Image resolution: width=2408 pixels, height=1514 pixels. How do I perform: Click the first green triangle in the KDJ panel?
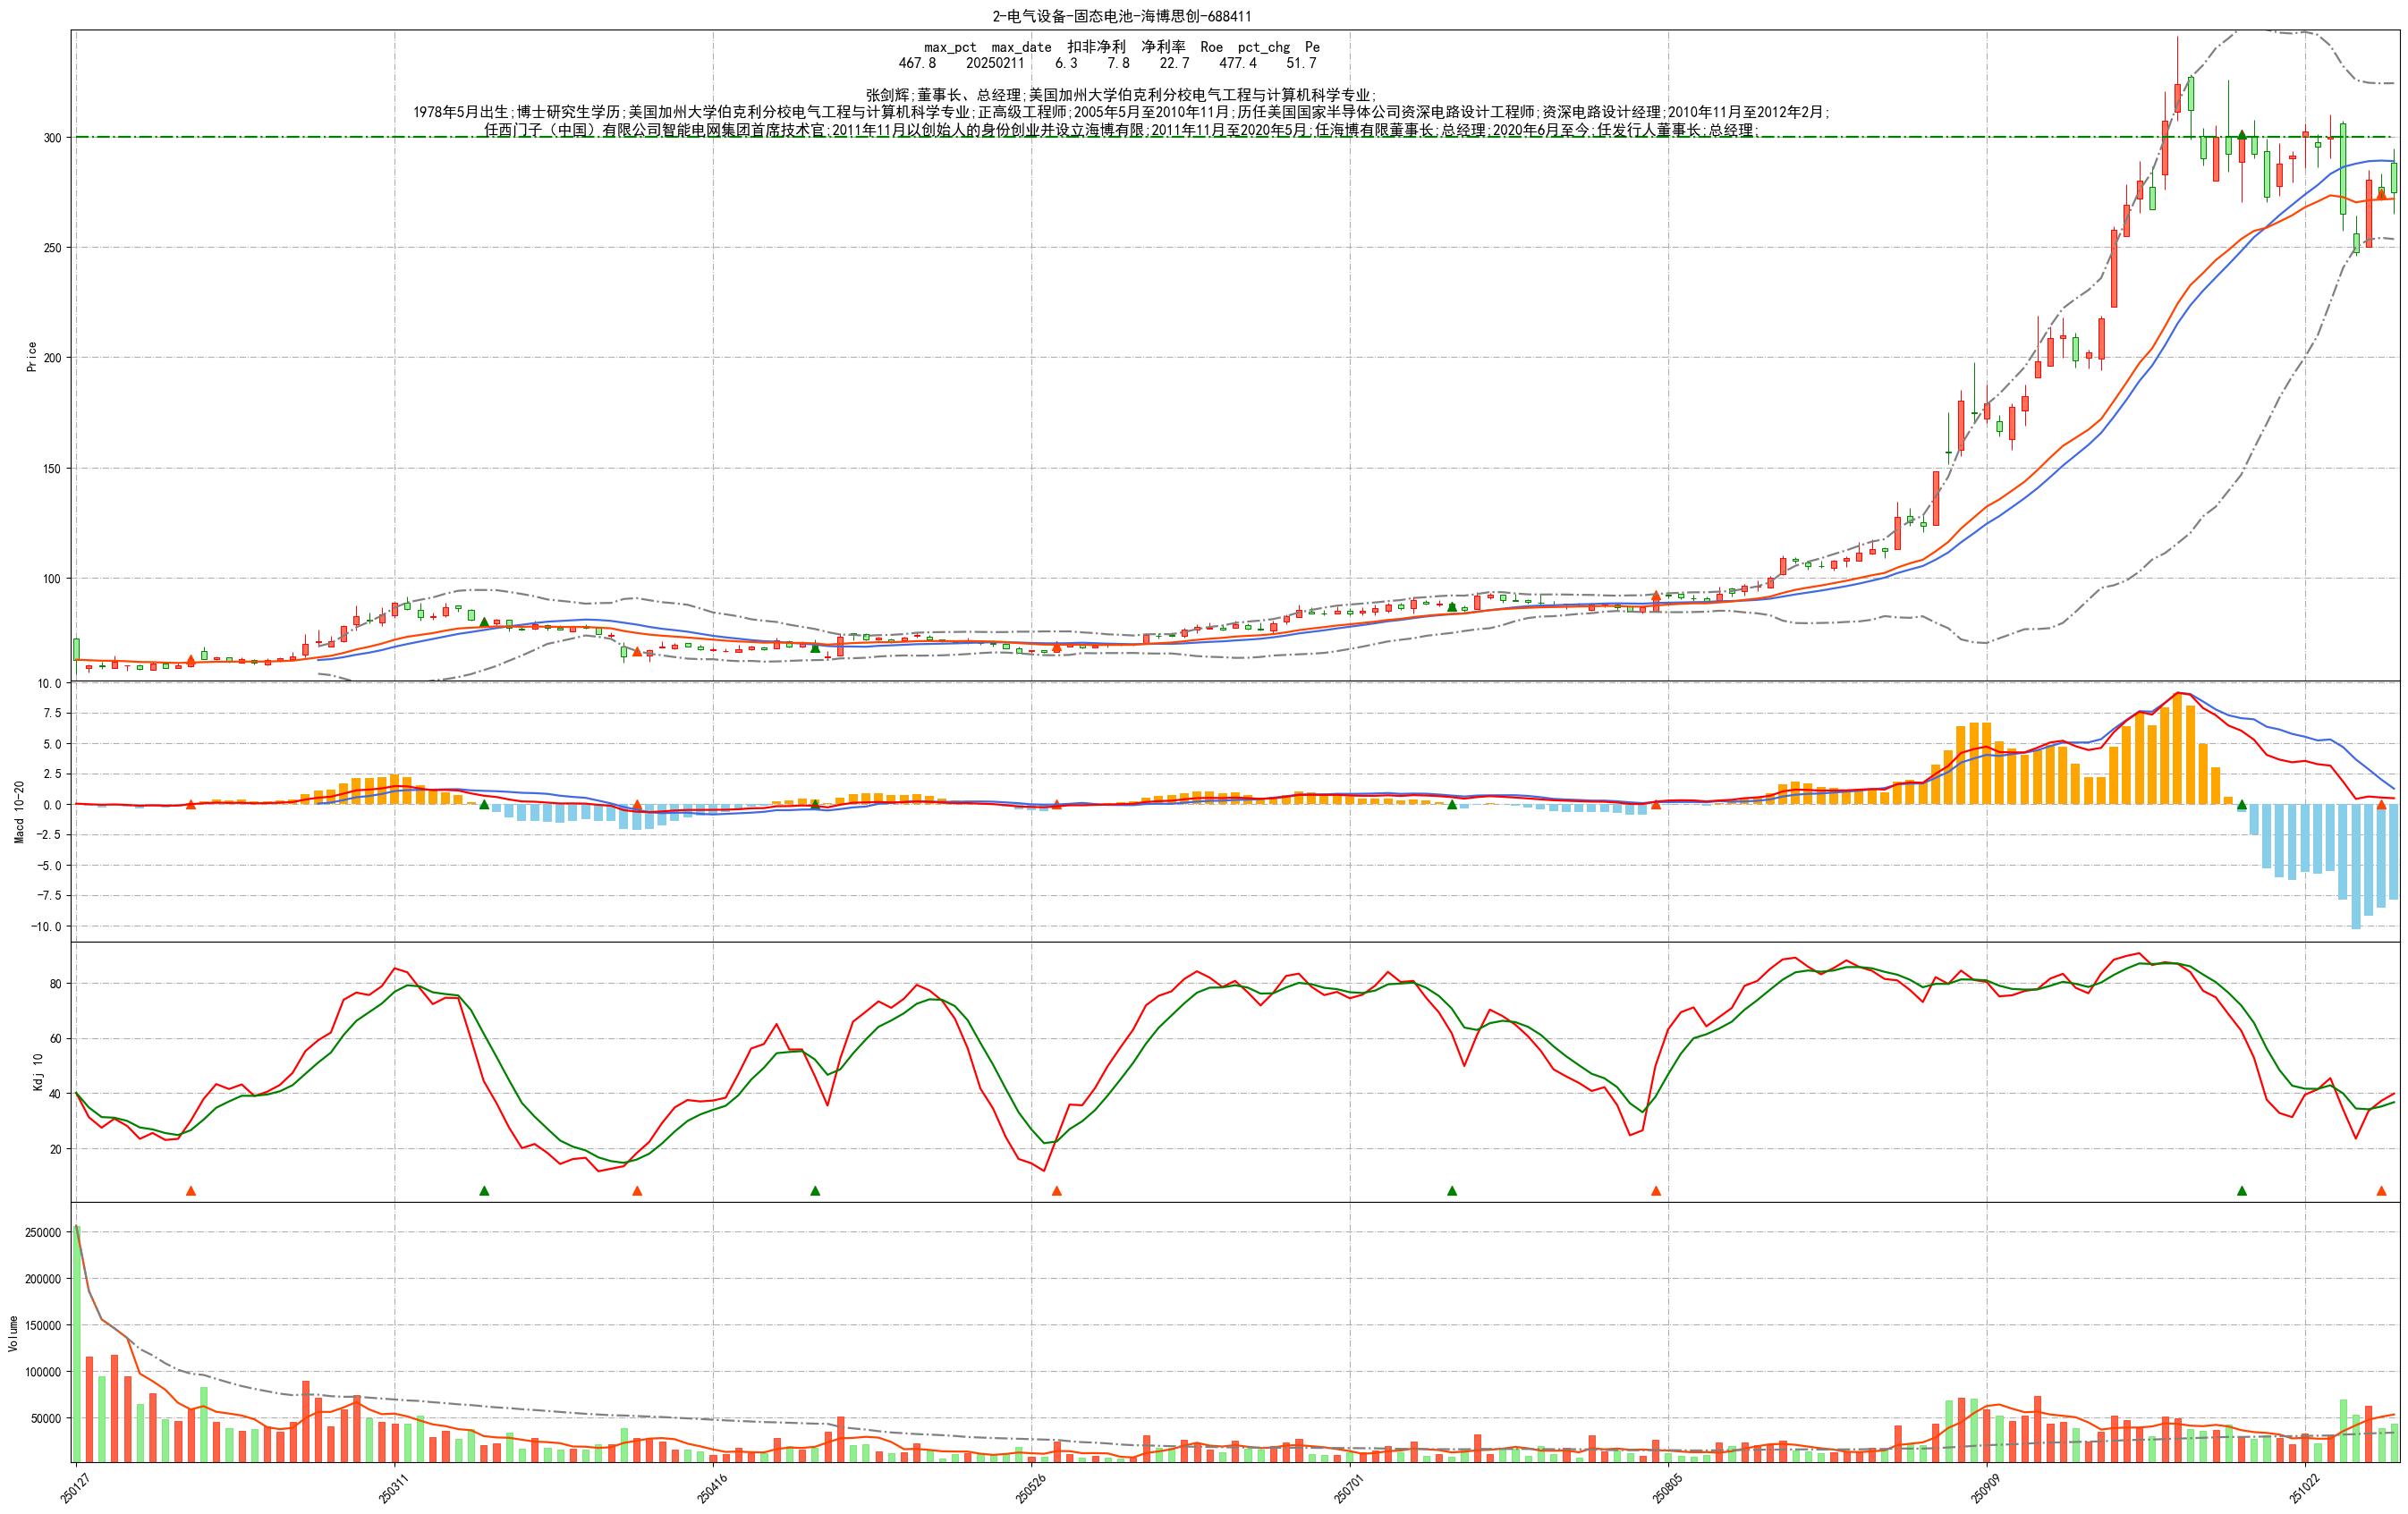coord(484,1191)
